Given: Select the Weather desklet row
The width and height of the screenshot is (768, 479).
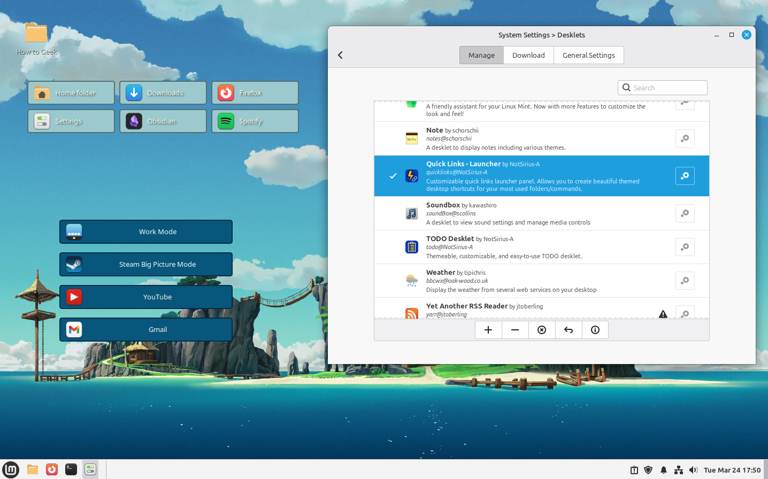Looking at the screenshot, I should pyautogui.click(x=541, y=281).
